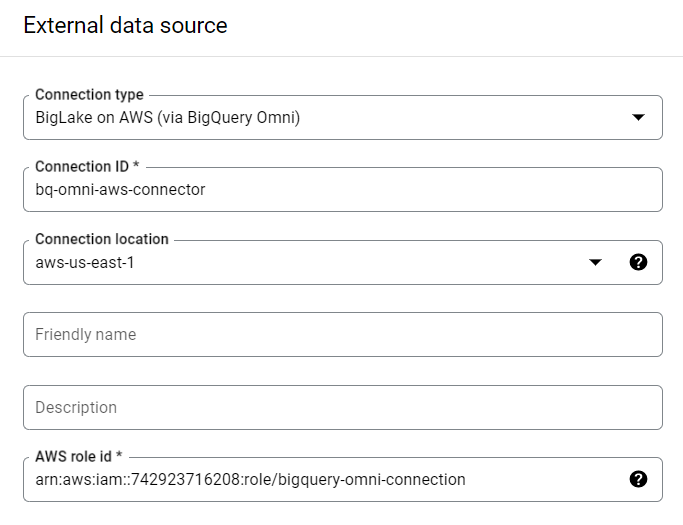Image resolution: width=683 pixels, height=525 pixels.
Task: Click the Description field
Action: [343, 407]
